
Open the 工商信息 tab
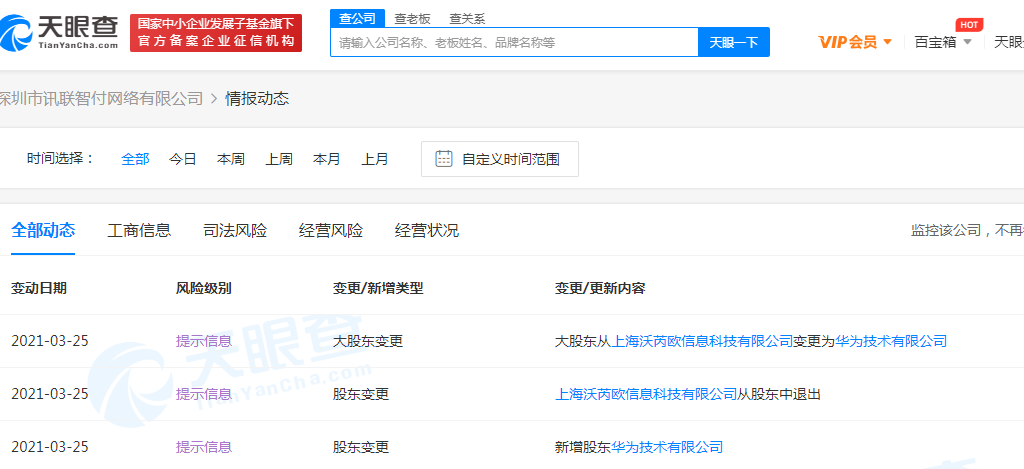tap(139, 230)
